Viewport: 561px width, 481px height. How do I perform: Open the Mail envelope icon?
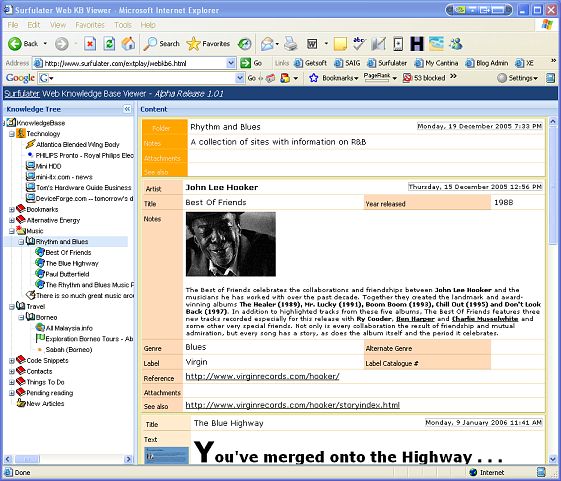coord(267,44)
